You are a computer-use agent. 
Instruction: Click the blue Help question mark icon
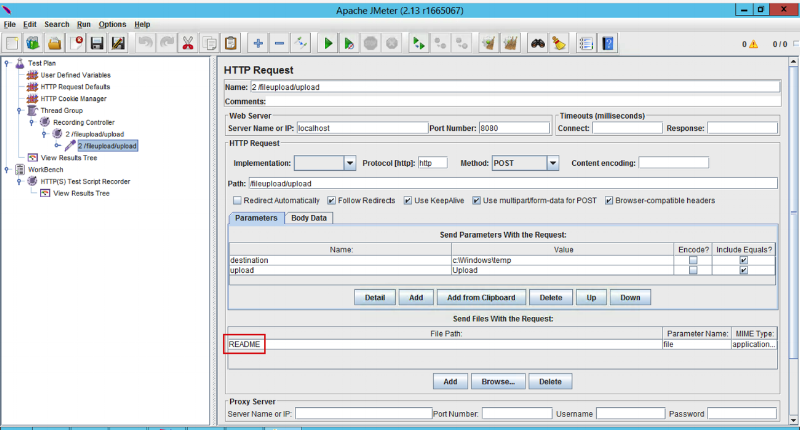608,43
